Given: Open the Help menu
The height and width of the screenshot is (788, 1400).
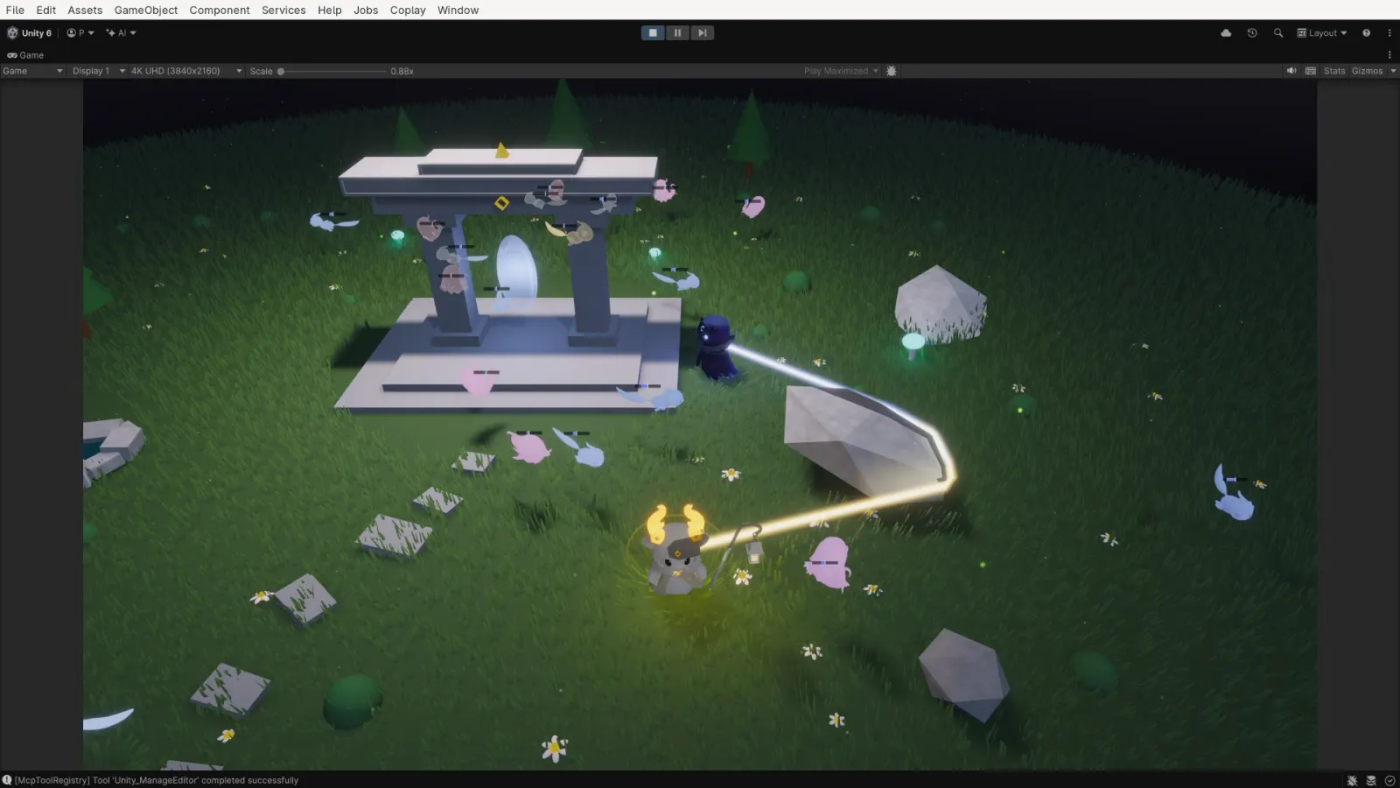Looking at the screenshot, I should (x=330, y=10).
